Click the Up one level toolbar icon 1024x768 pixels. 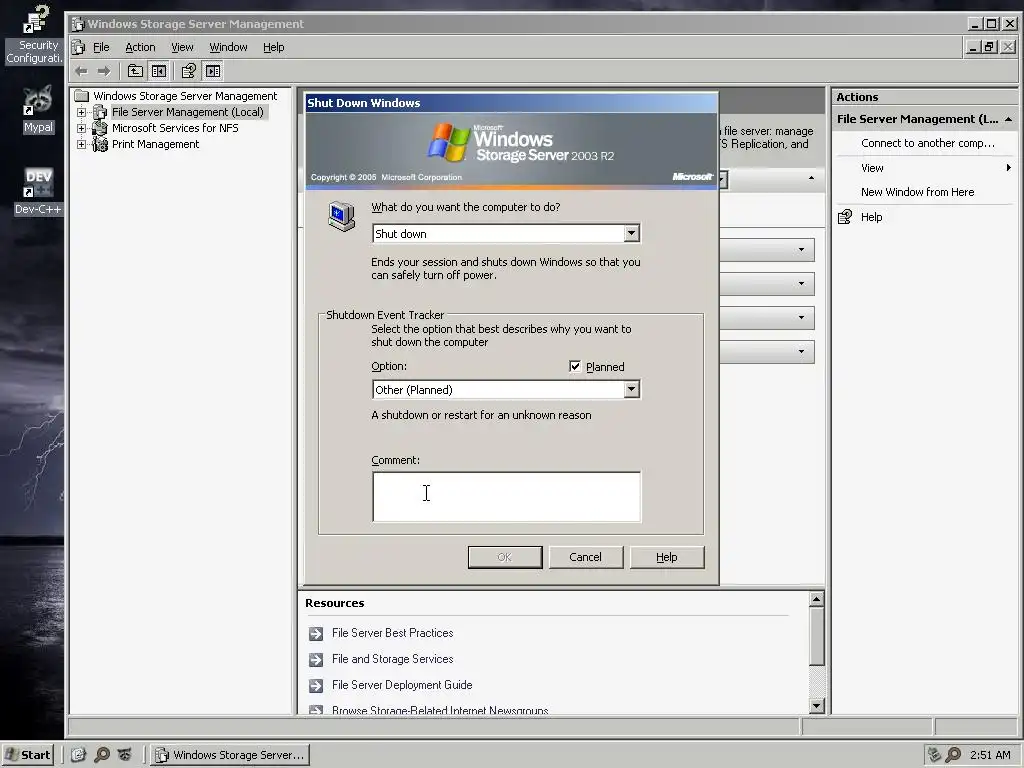click(x=135, y=71)
